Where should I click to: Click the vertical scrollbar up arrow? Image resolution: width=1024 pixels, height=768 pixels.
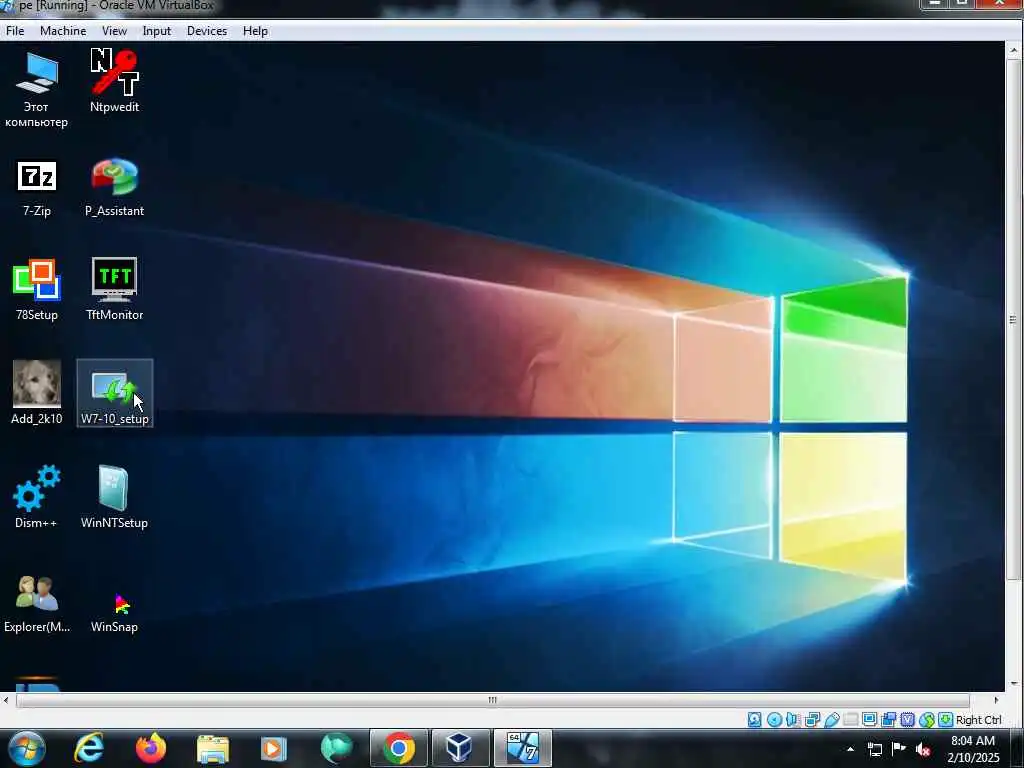tap(1013, 50)
